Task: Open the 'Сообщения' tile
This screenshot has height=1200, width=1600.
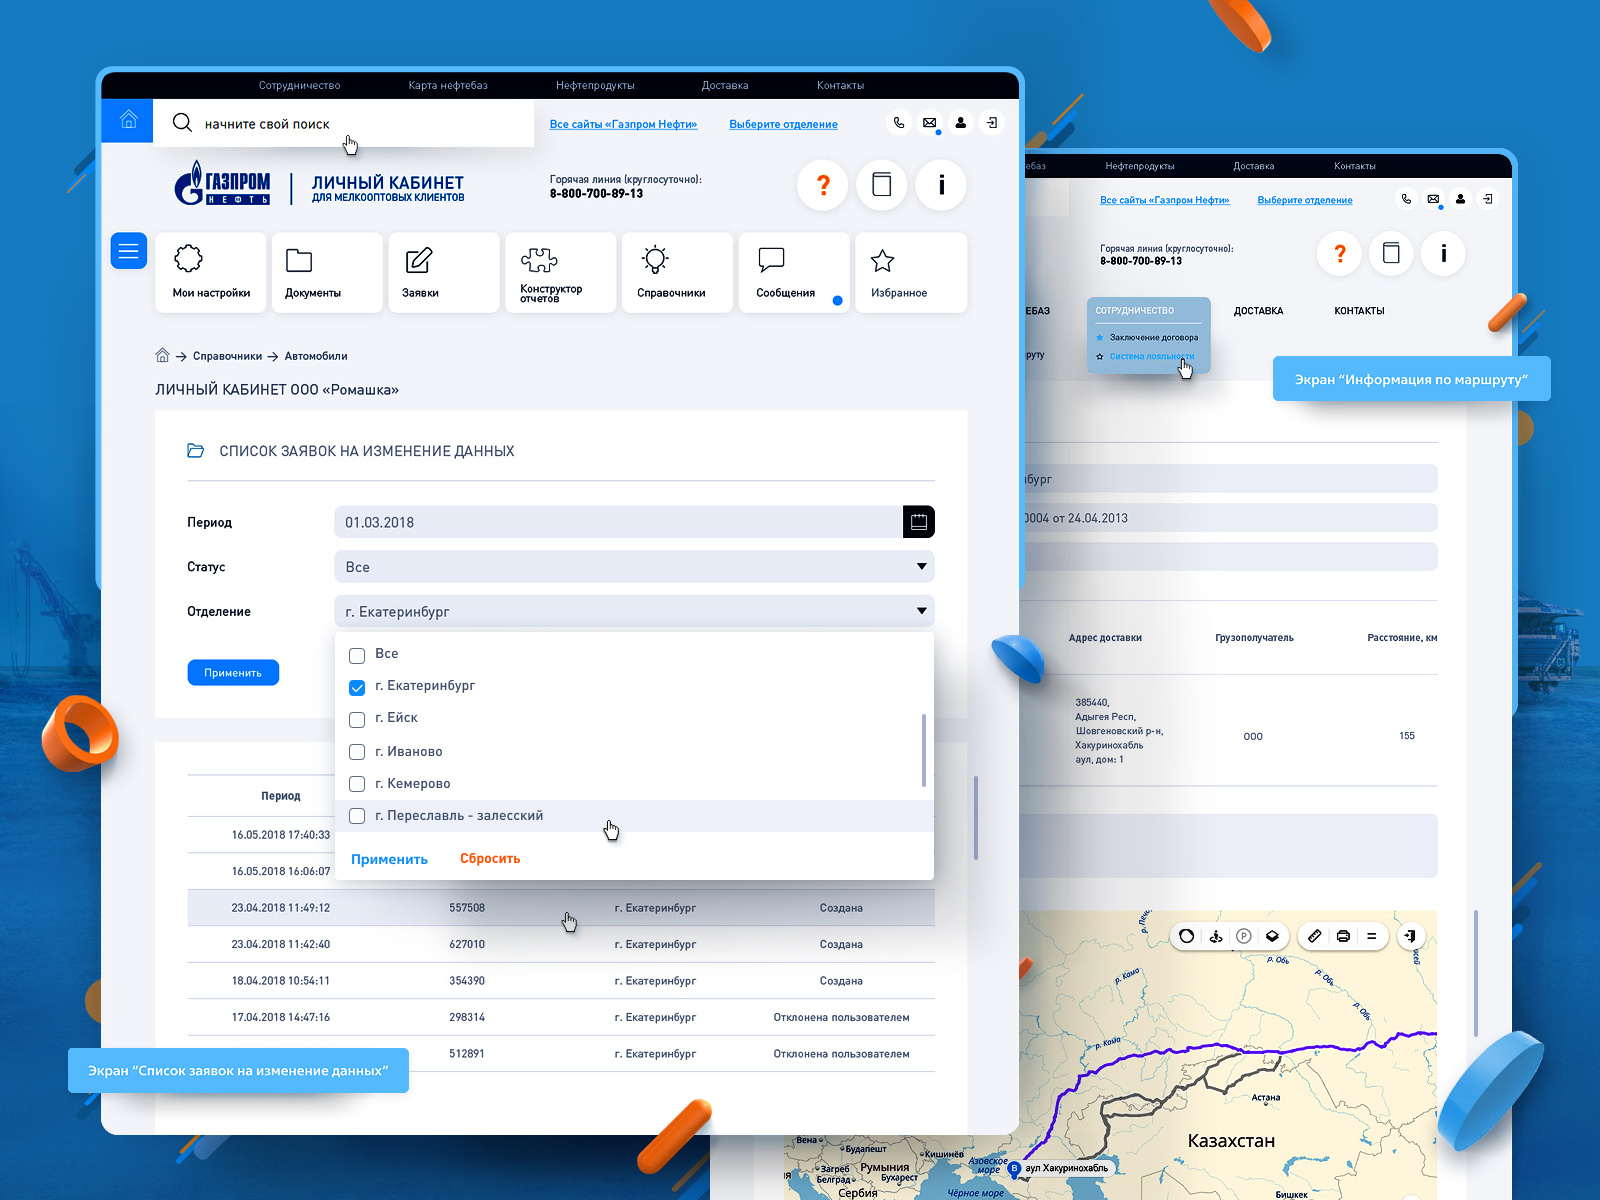Action: 794,272
